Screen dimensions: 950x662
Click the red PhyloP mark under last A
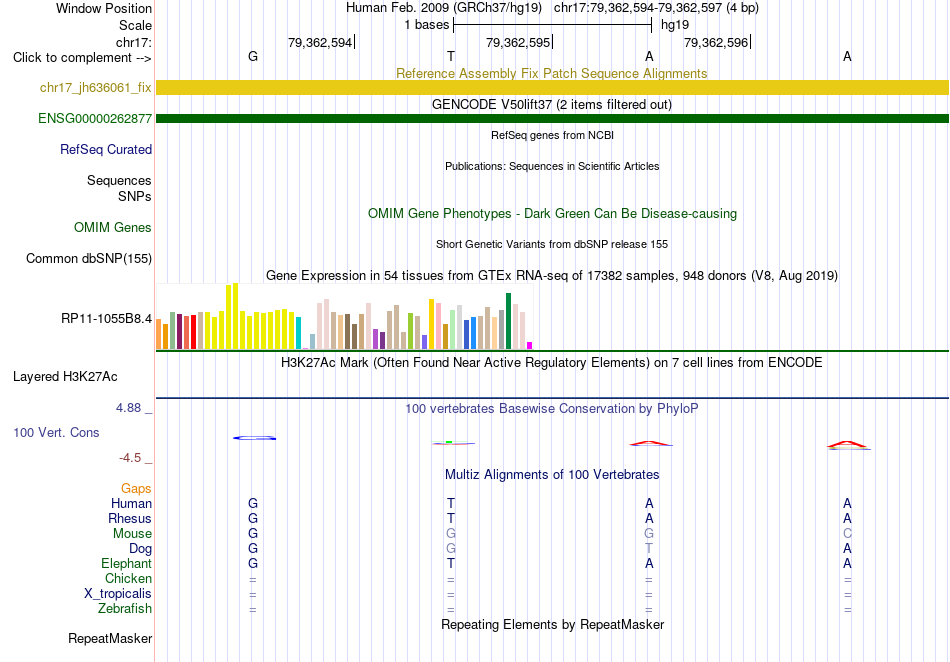point(848,445)
